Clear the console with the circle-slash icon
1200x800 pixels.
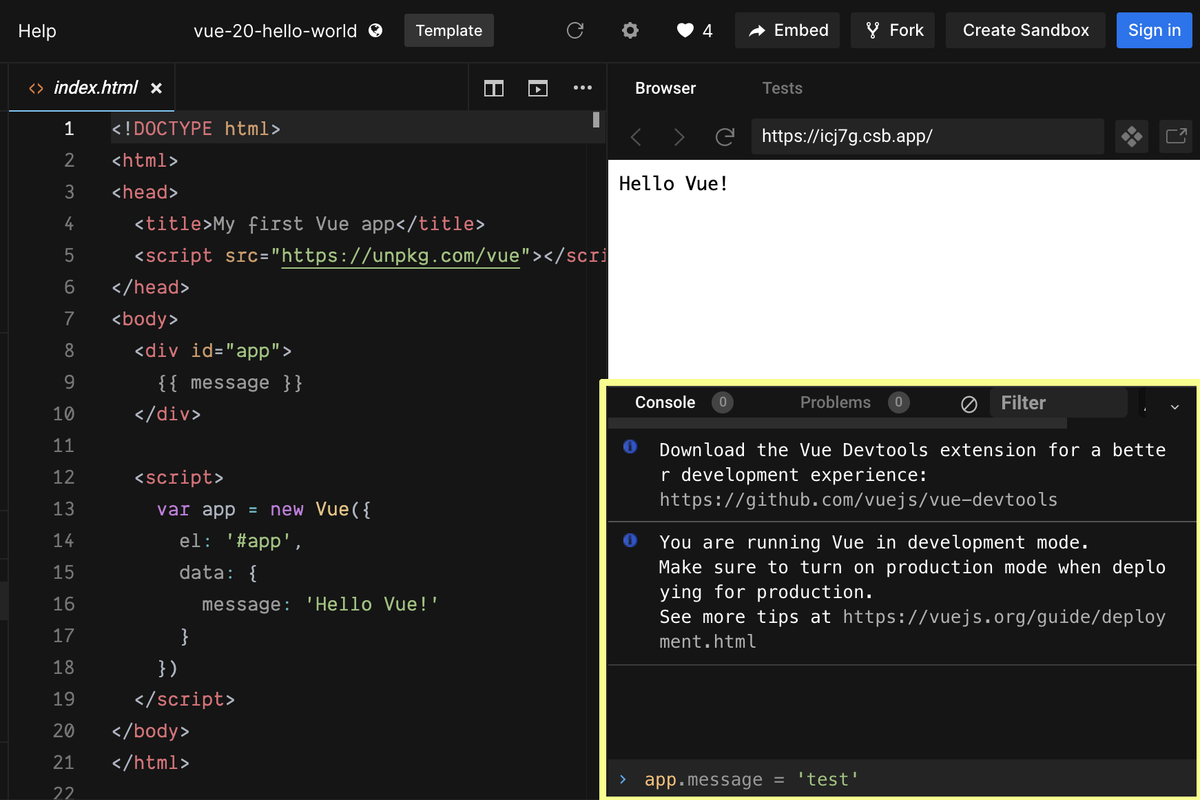pyautogui.click(x=969, y=404)
